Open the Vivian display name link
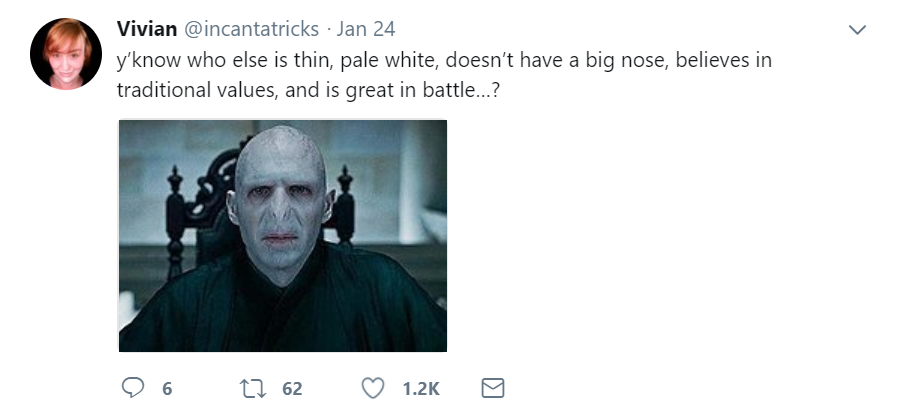This screenshot has height=412, width=900. coord(147,29)
